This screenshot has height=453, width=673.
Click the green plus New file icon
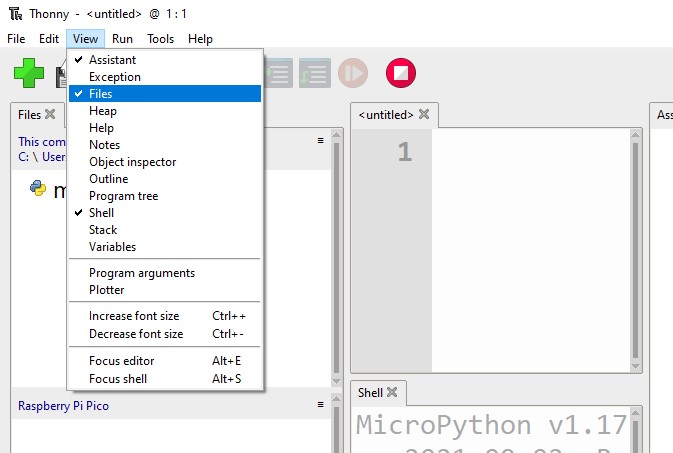29,73
